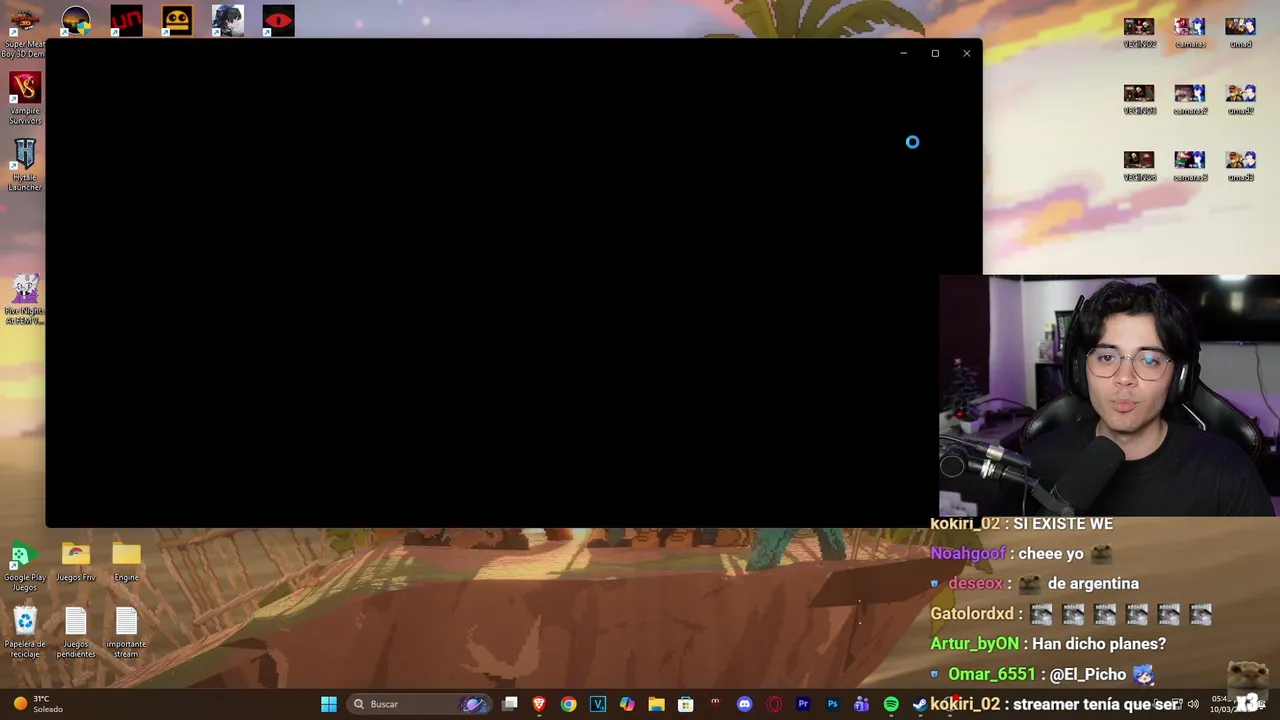Open Google Chrome from taskbar
Viewport: 1280px width, 720px height.
[568, 704]
